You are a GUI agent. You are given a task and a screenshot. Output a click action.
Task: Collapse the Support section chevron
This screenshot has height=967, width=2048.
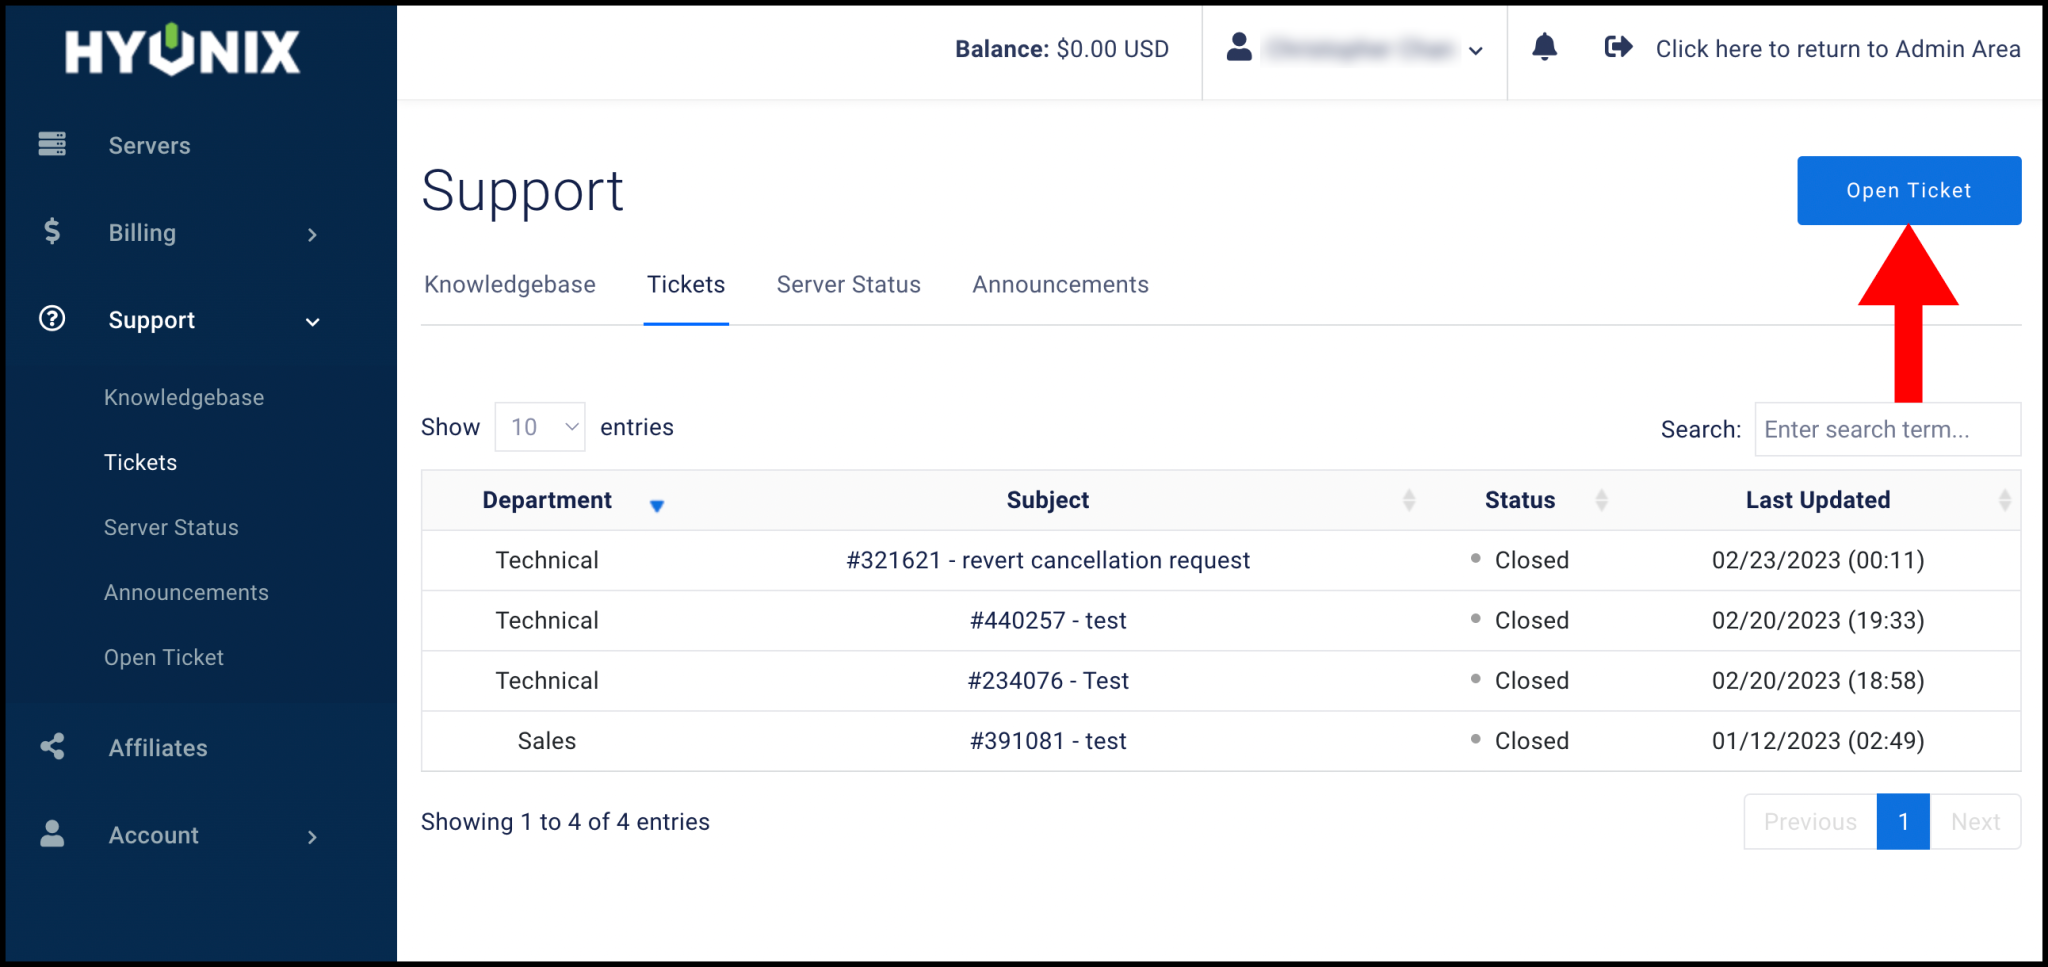tap(312, 322)
